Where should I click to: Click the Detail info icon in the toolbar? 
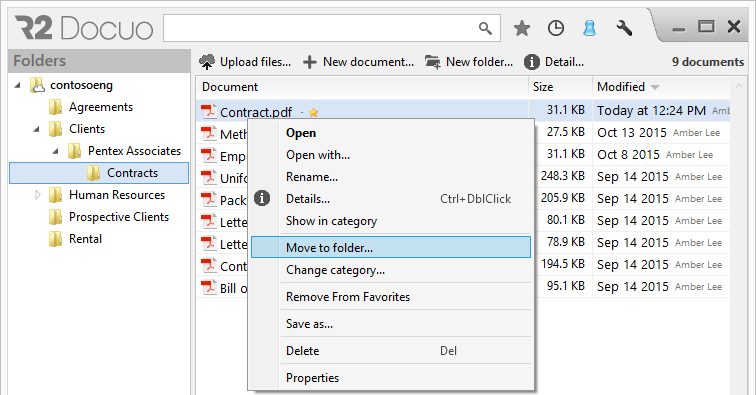tap(531, 62)
